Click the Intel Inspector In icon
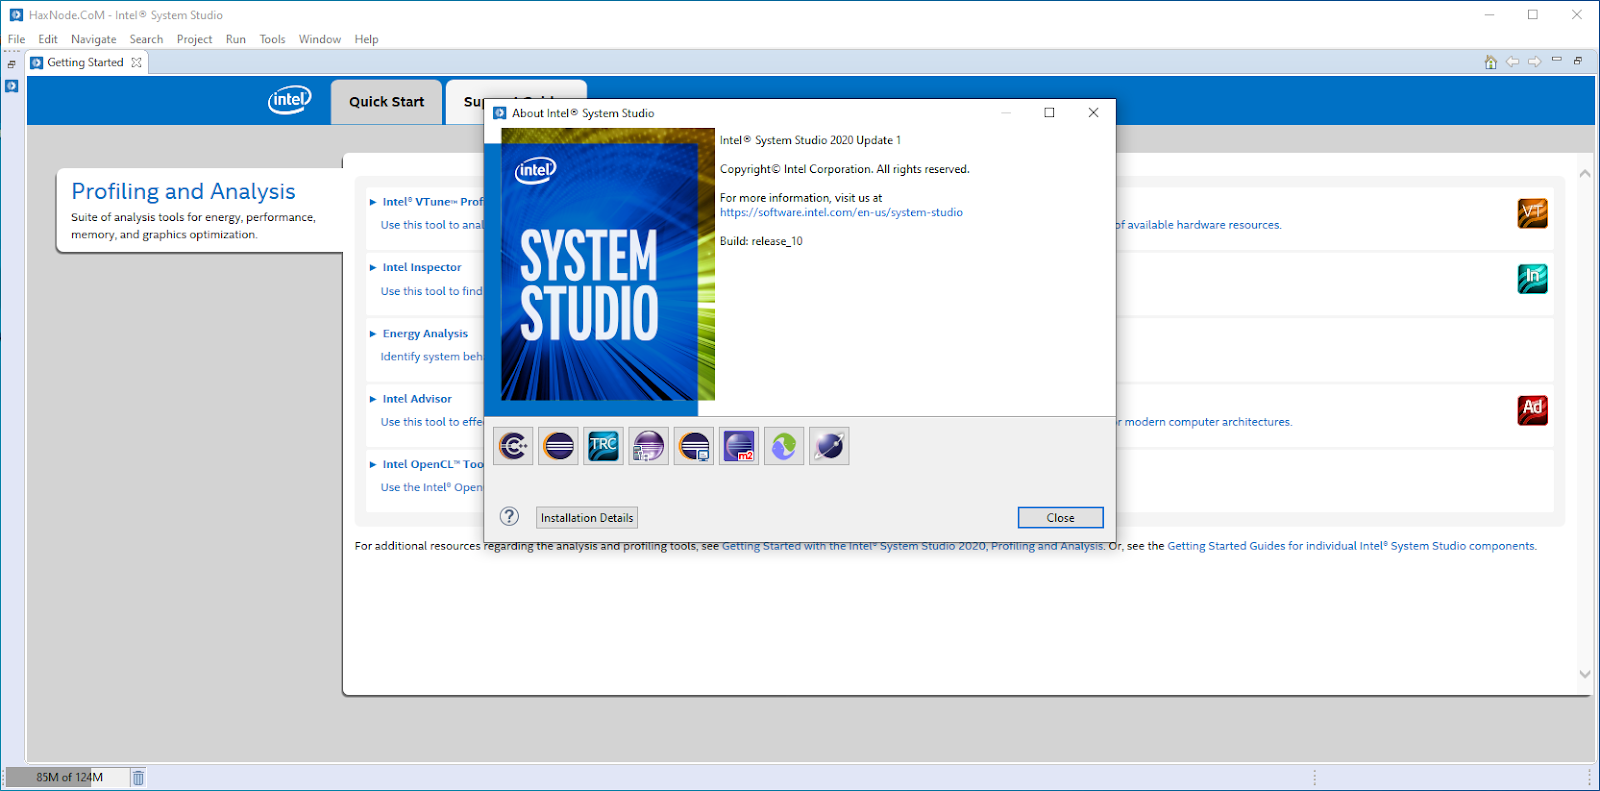The image size is (1600, 791). [x=1533, y=278]
